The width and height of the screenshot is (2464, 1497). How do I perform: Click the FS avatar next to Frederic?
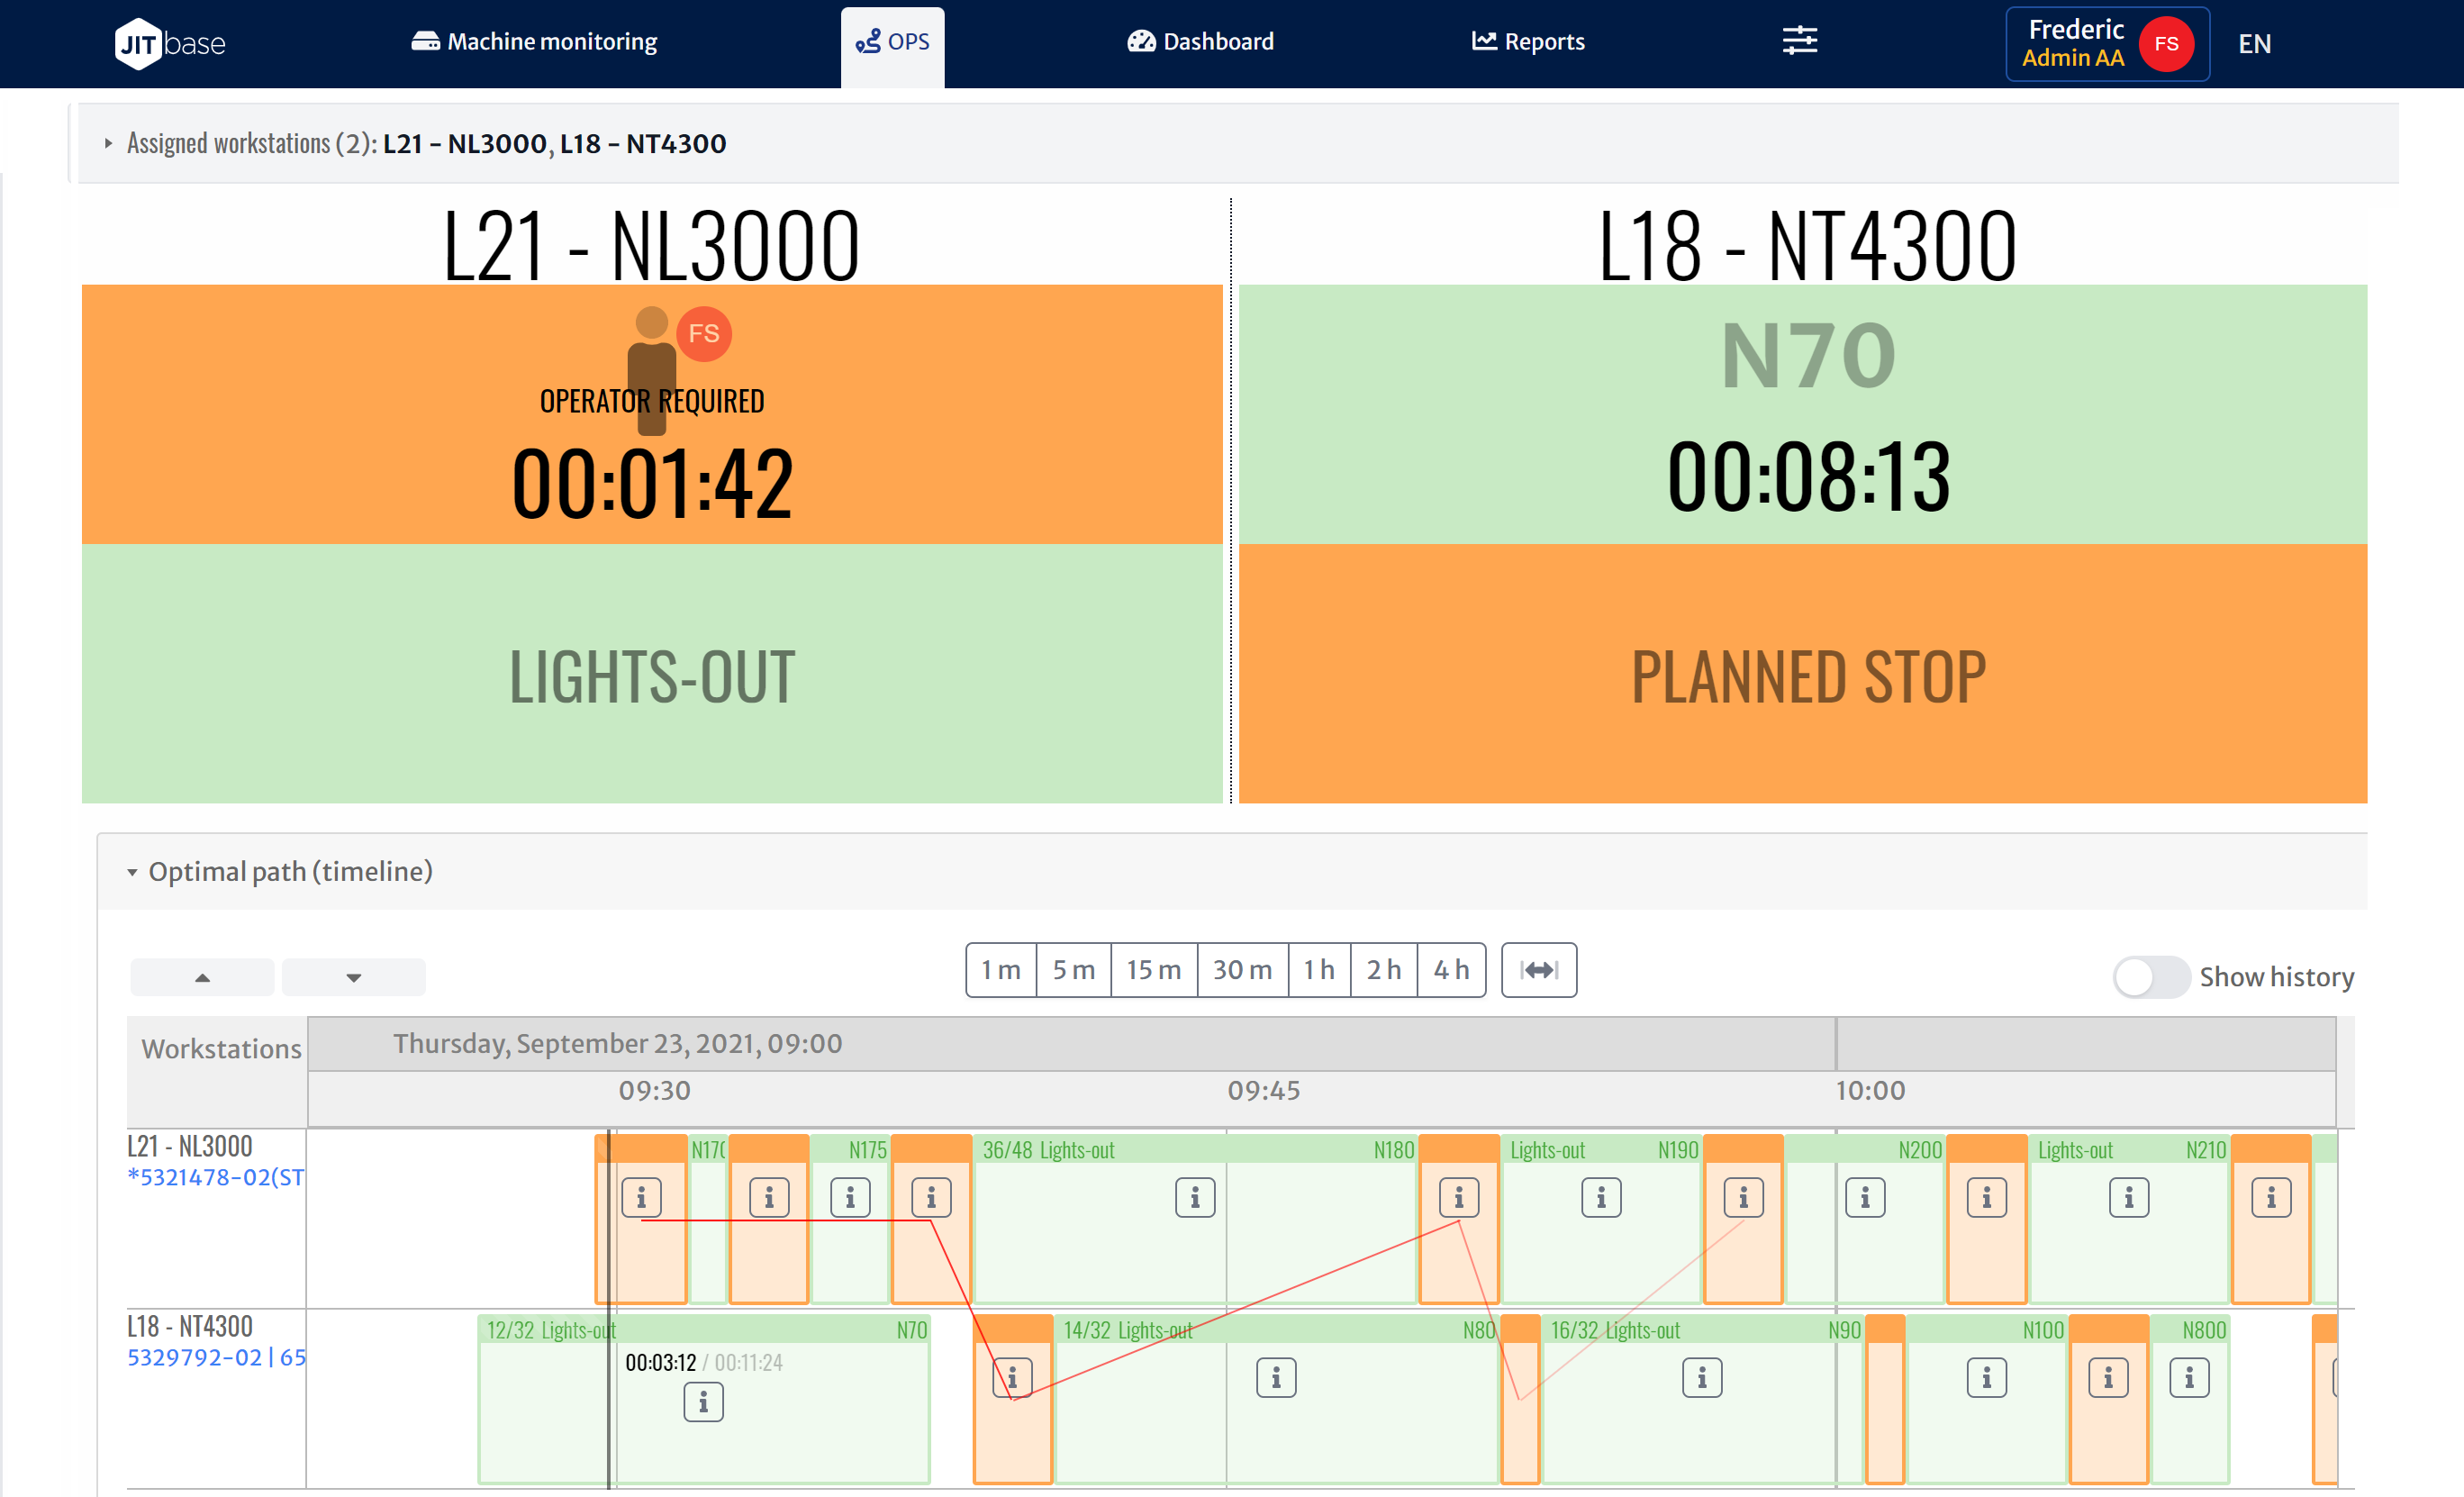pyautogui.click(x=2165, y=44)
